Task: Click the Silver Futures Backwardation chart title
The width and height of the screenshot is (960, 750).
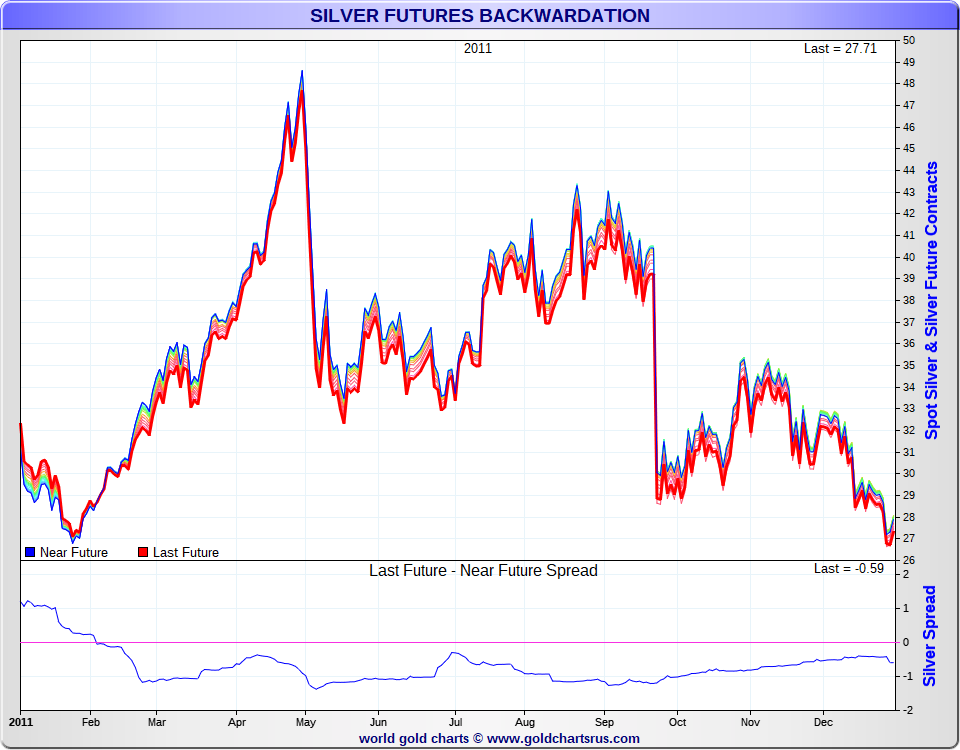Action: [x=480, y=16]
